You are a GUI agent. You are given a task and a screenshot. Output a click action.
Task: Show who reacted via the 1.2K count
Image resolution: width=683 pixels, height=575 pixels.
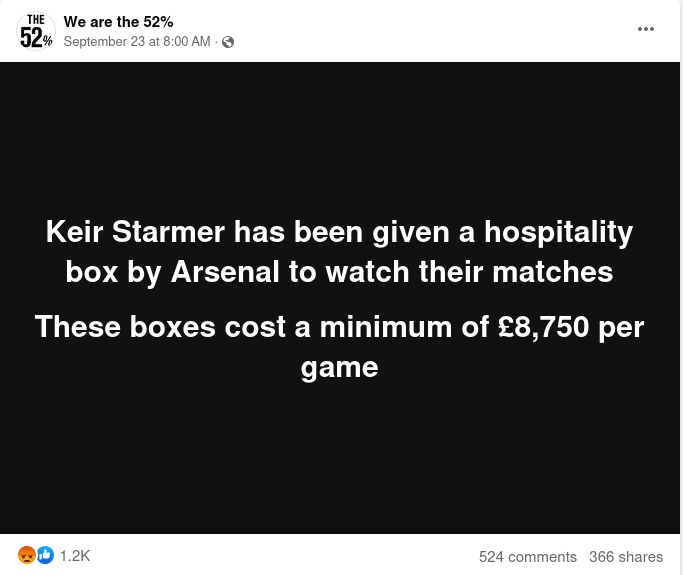point(75,556)
